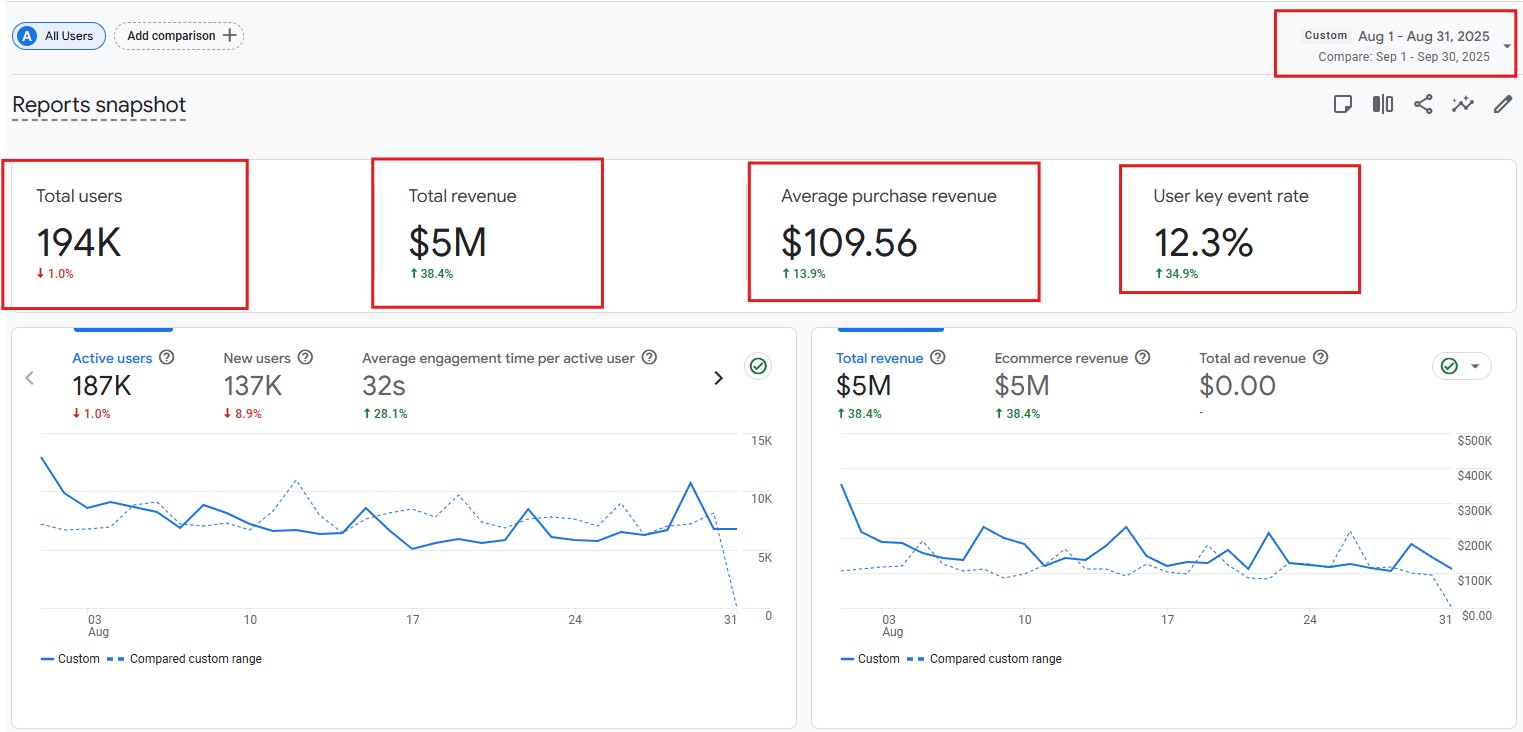Go to previous metrics with left chevron
1523x732 pixels.
click(30, 378)
